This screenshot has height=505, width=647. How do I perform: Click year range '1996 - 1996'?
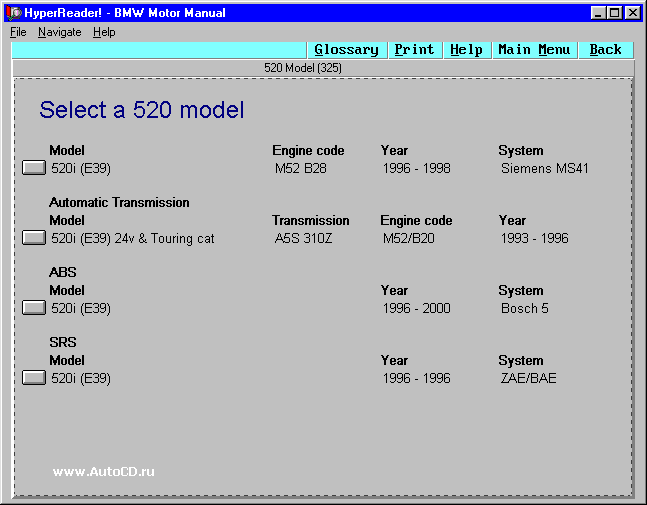click(416, 378)
